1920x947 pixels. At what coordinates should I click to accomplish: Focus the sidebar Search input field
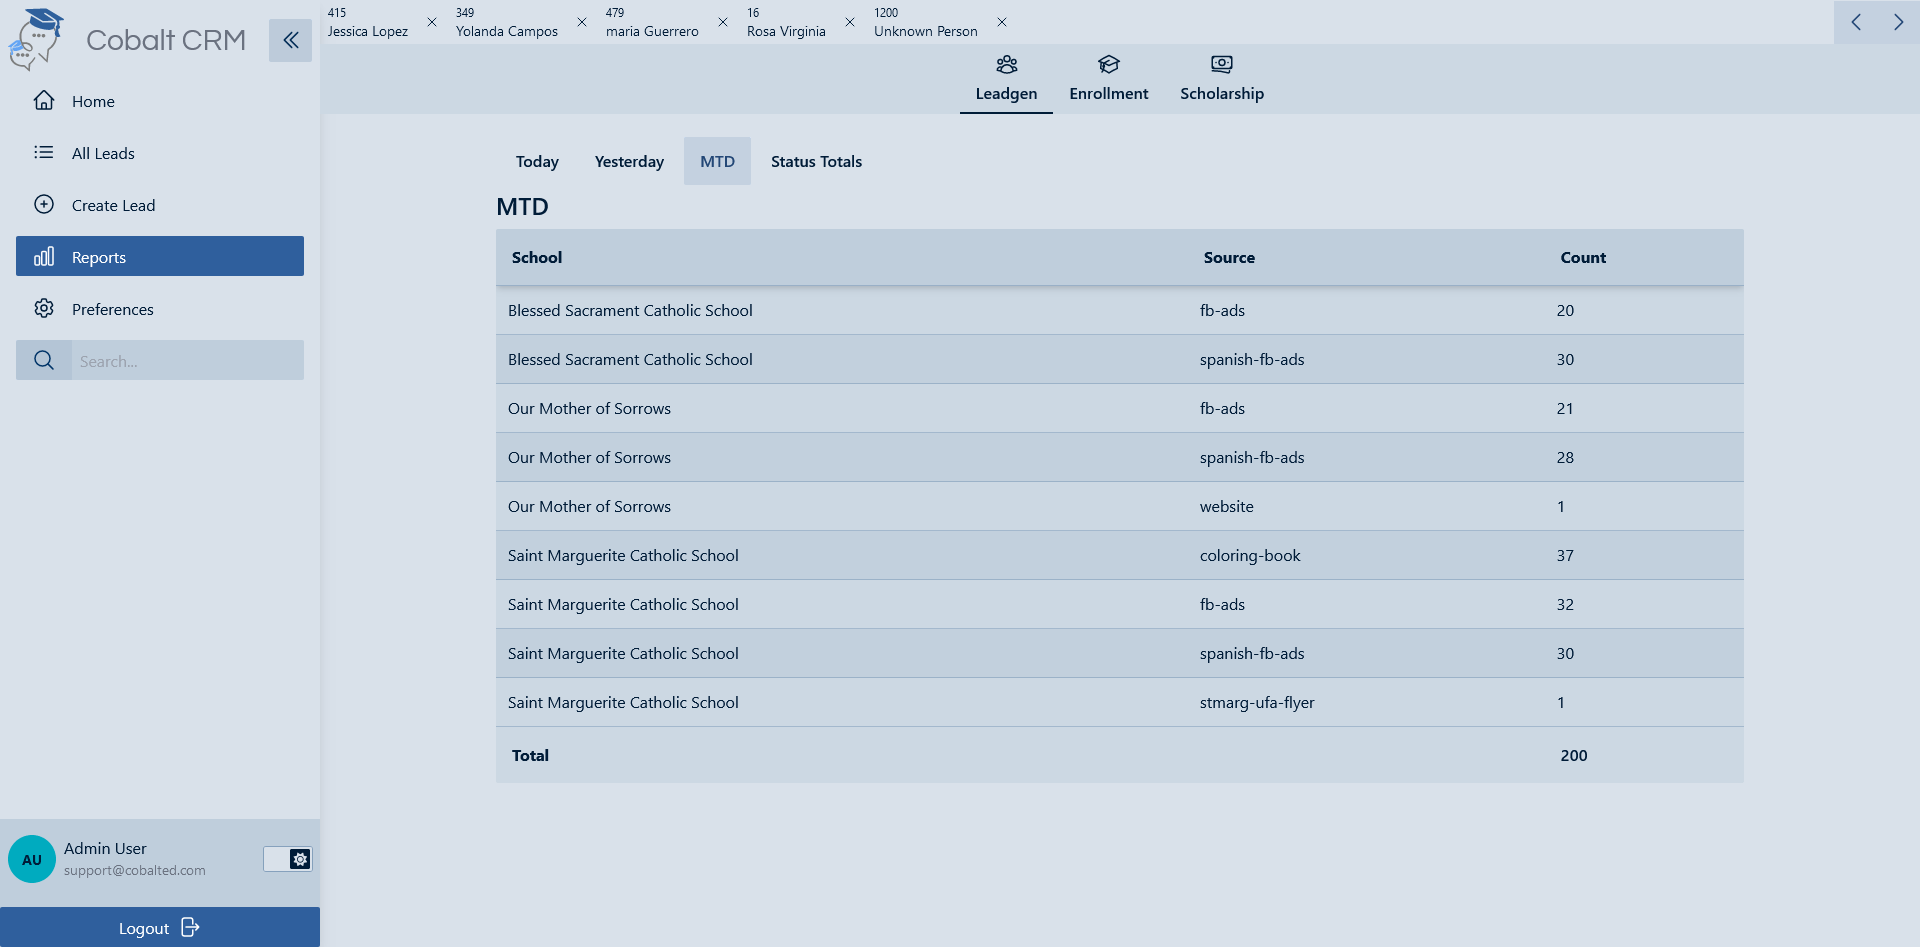point(187,361)
